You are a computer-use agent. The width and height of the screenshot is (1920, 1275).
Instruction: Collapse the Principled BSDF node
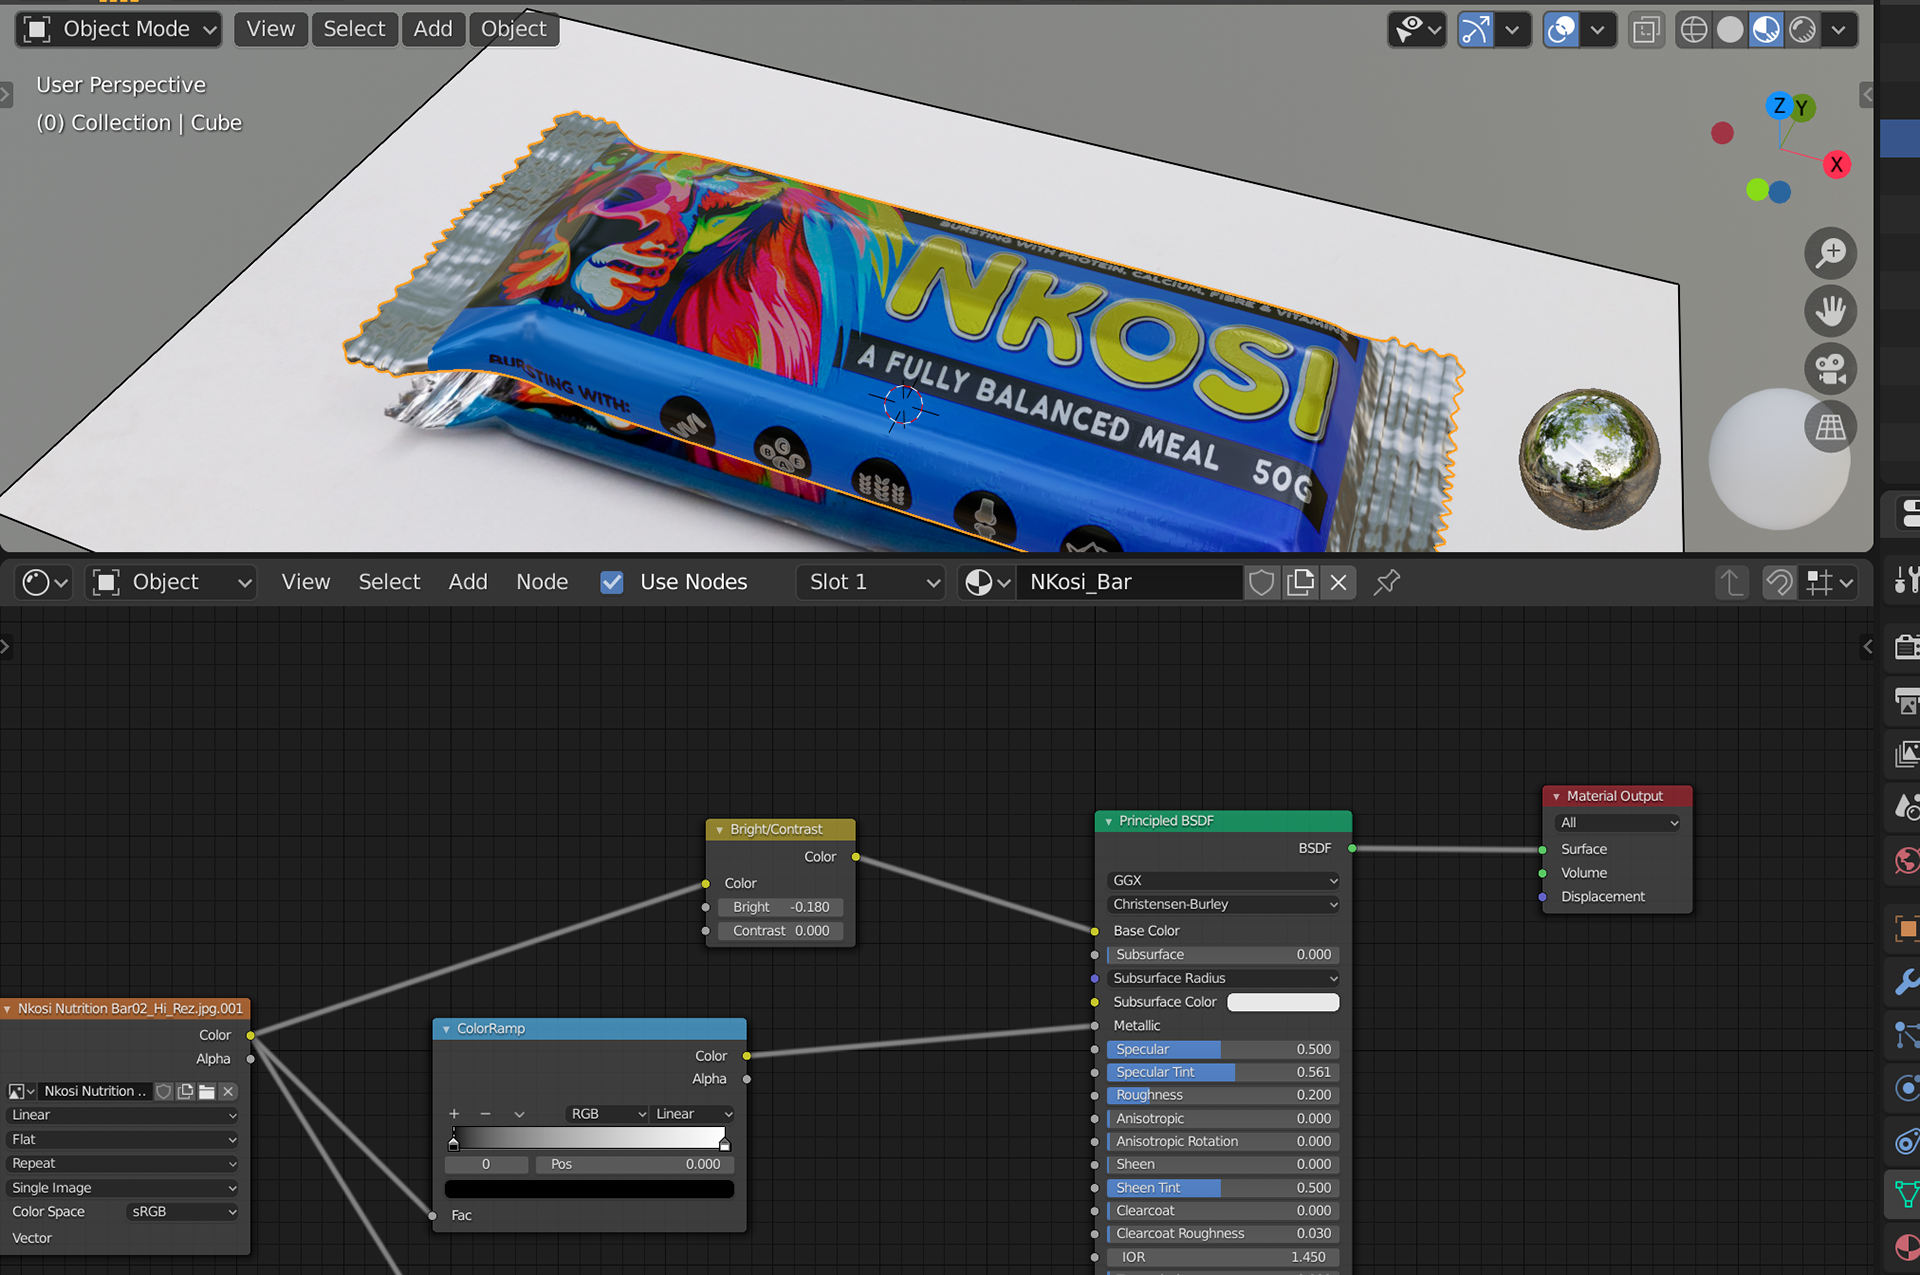click(x=1108, y=821)
